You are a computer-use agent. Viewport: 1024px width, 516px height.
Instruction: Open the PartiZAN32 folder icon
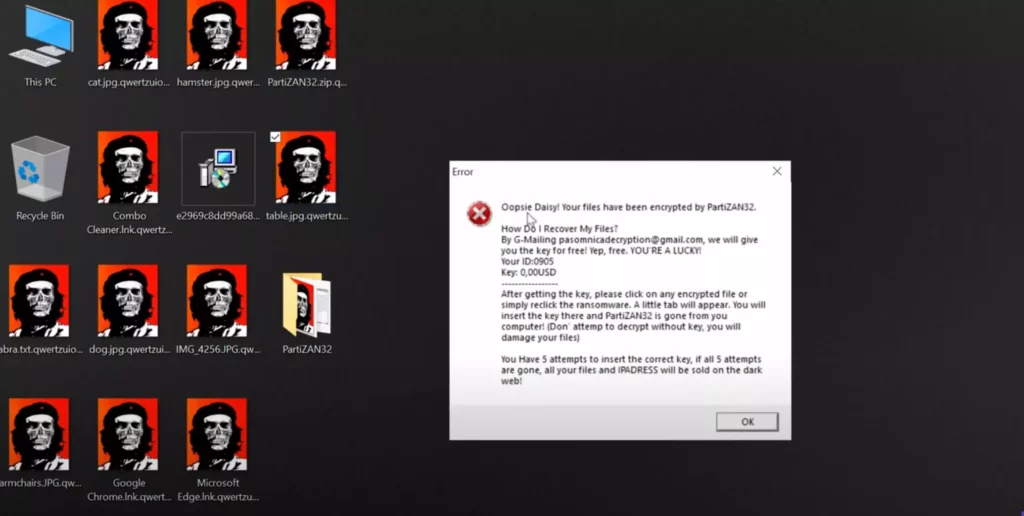point(306,304)
